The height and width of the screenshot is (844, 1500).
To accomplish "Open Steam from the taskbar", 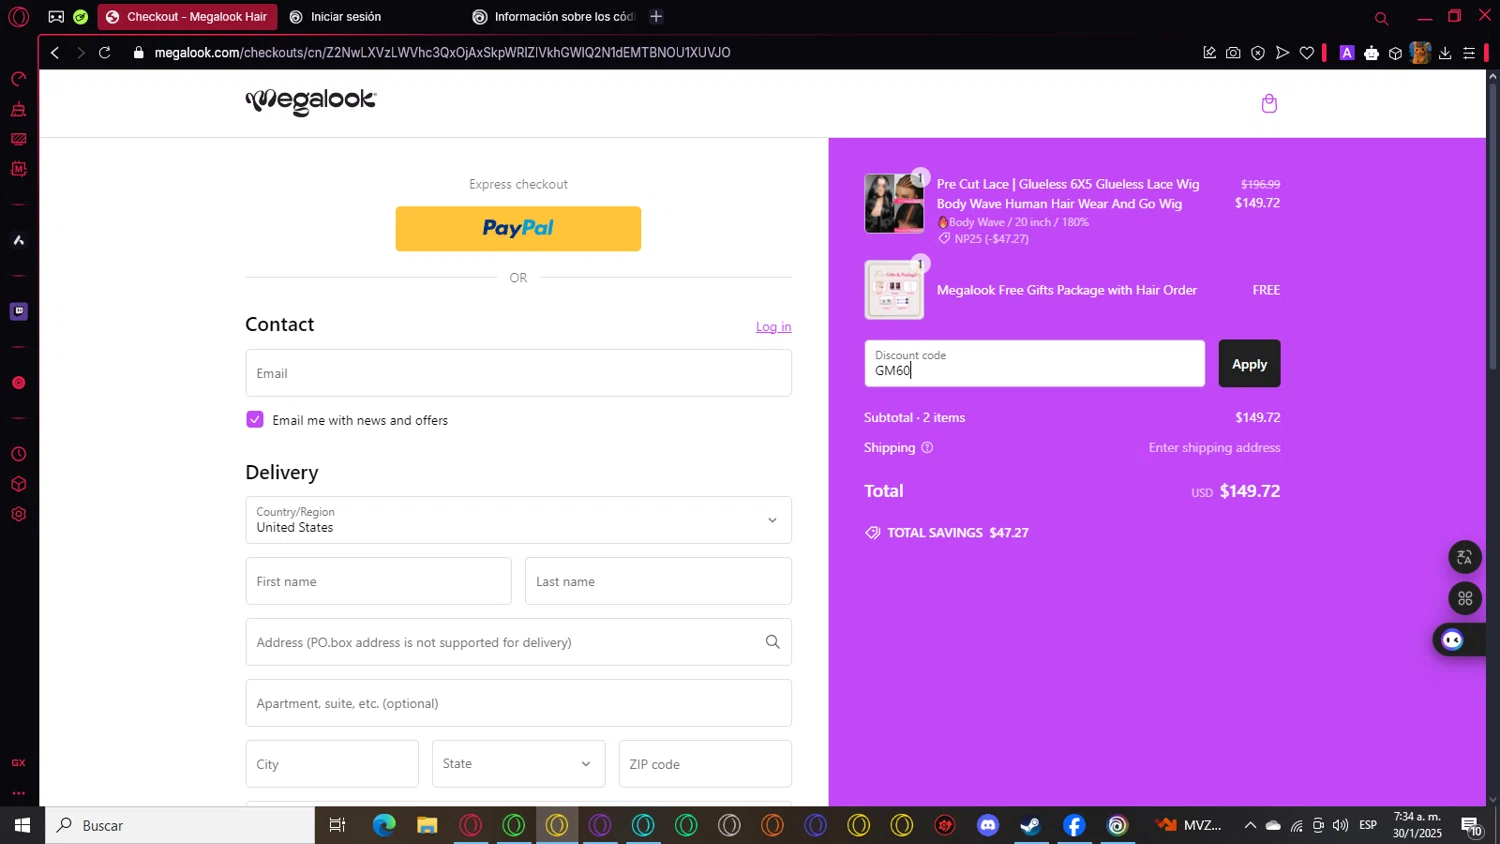I will 1031,825.
